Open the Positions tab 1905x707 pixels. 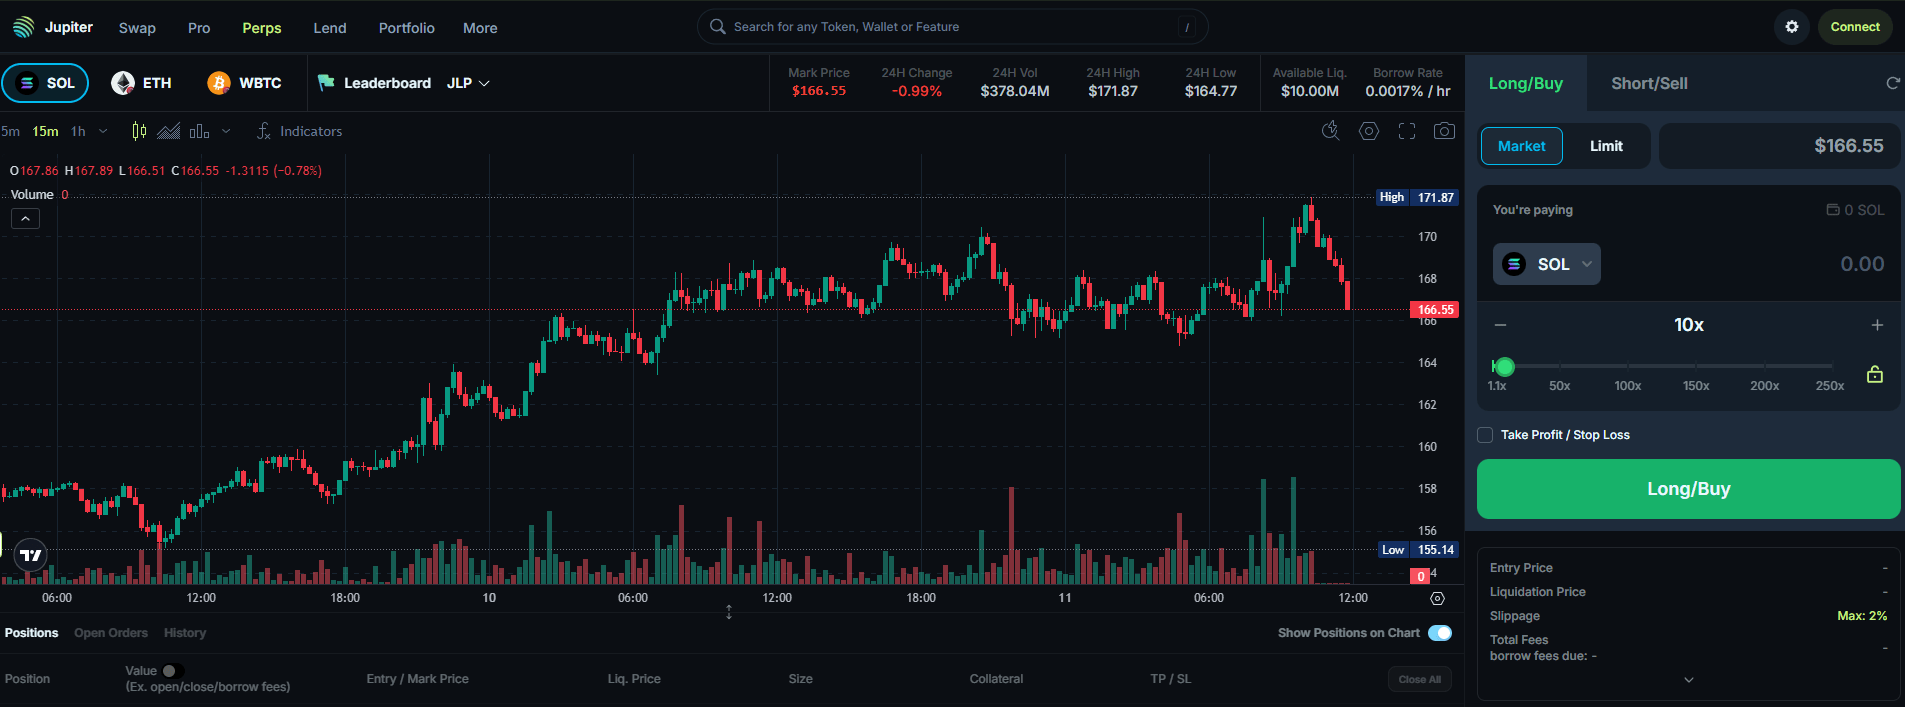coord(31,633)
